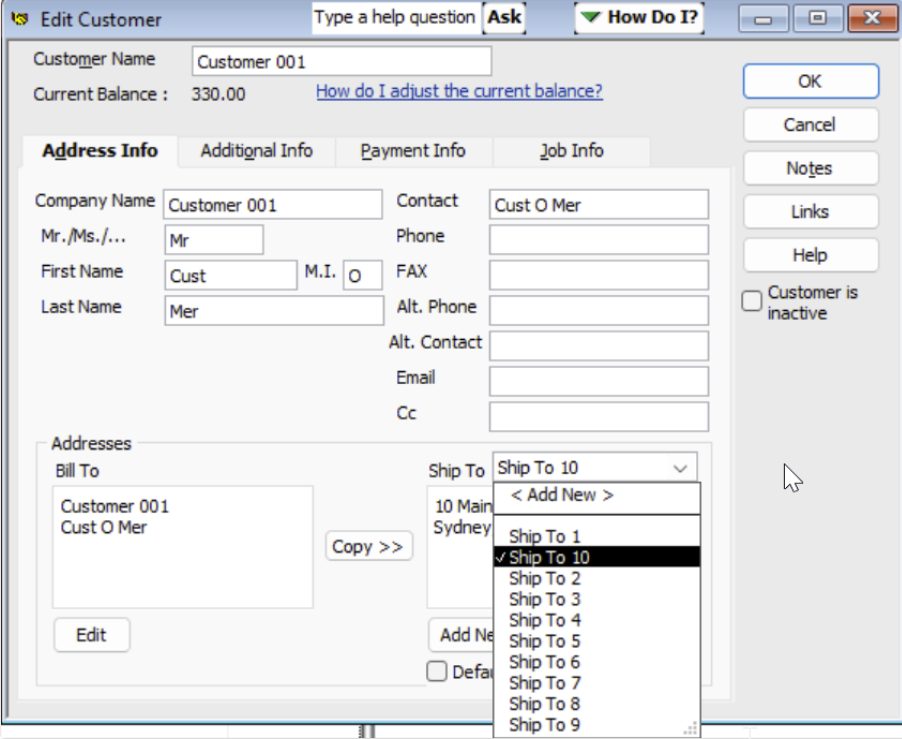Click Edit under Bill To address
This screenshot has height=739, width=902.
(91, 635)
